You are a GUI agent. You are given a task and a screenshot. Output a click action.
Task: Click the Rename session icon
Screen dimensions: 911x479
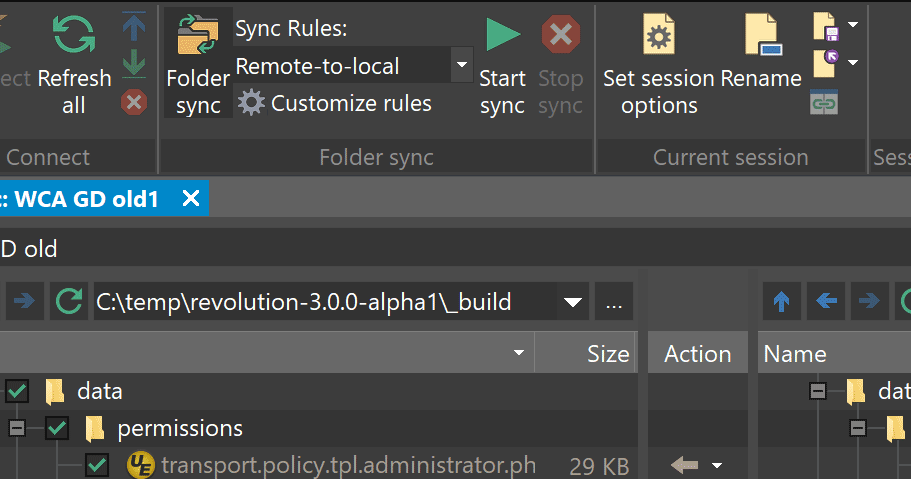pos(762,37)
